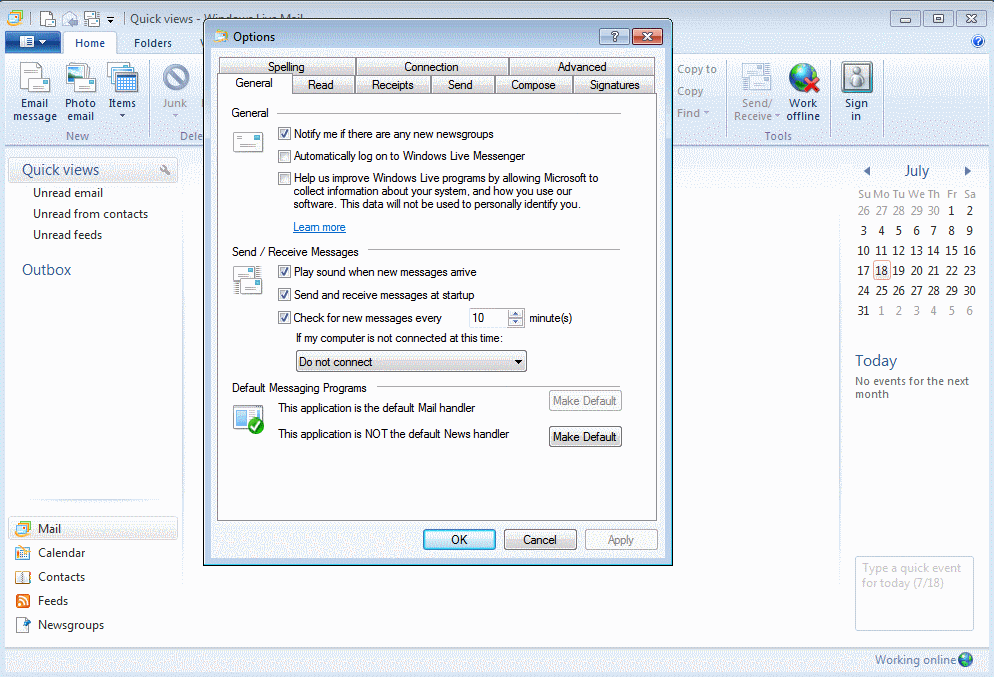
Task: Select Unread from contacts quick view
Action: [91, 214]
